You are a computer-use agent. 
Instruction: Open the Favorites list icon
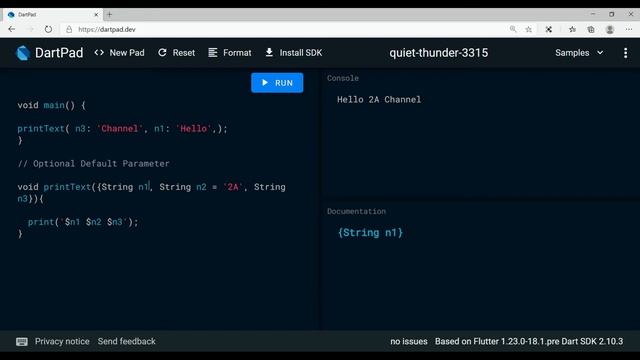[572, 29]
